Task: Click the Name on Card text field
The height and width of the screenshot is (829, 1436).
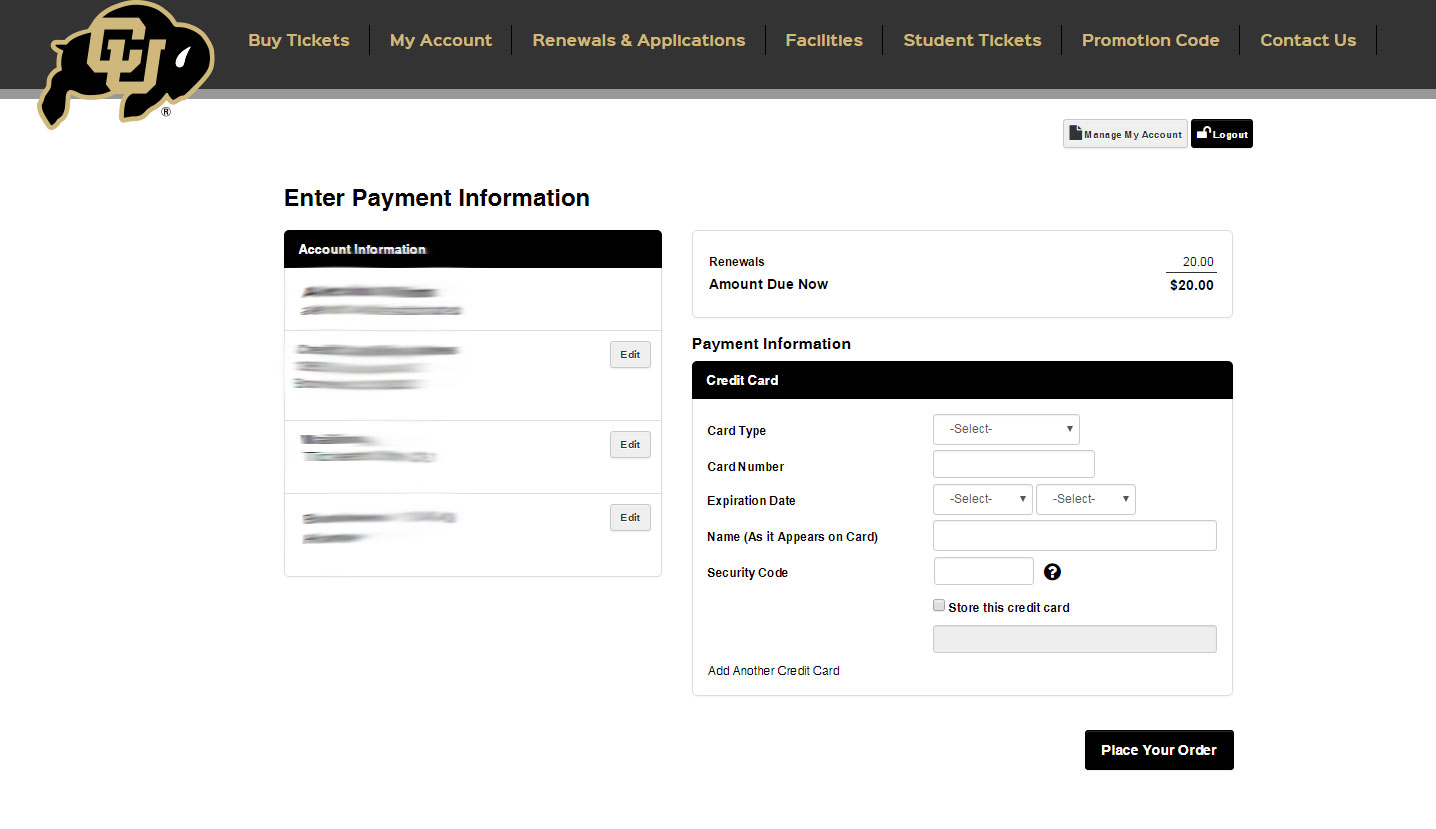Action: click(x=1074, y=536)
